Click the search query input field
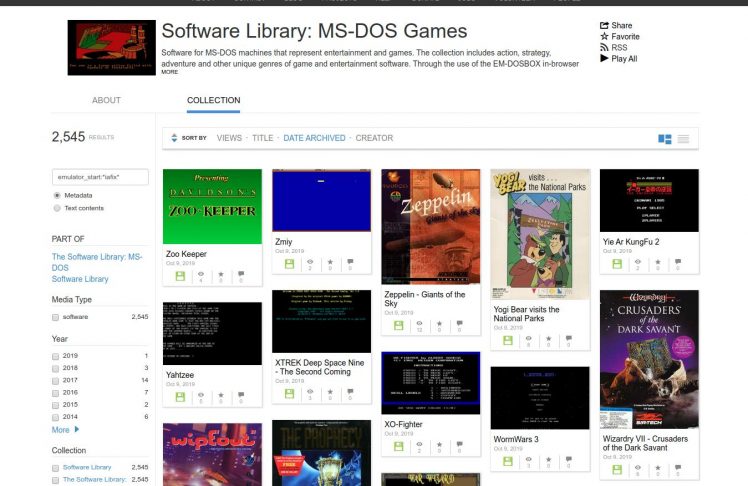The height and width of the screenshot is (486, 748). [100, 177]
